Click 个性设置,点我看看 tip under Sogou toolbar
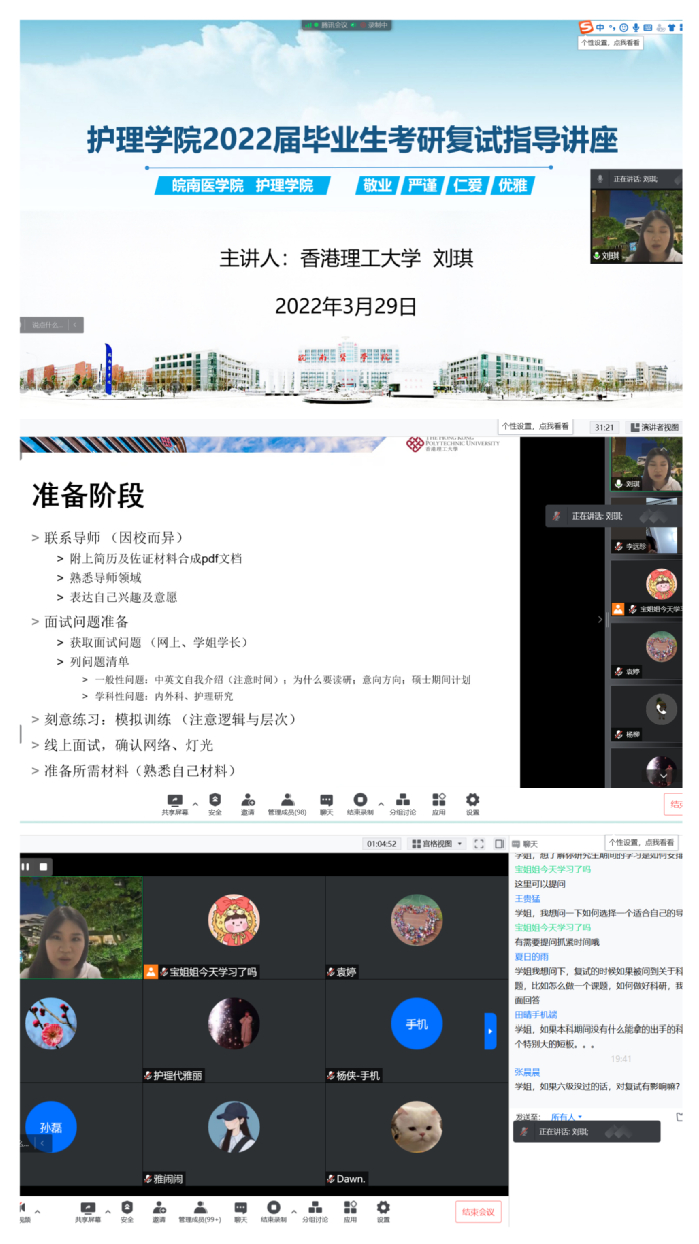The height and width of the screenshot is (1244, 699). pyautogui.click(x=610, y=43)
